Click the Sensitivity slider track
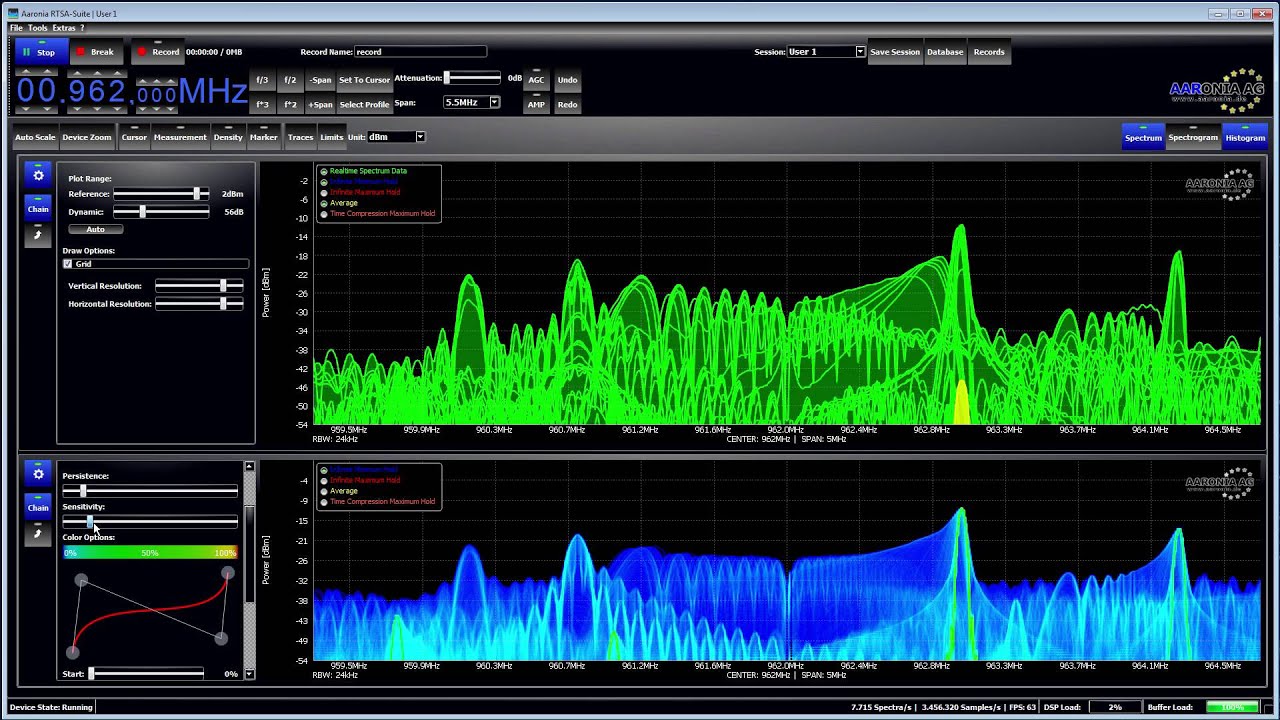Image resolution: width=1280 pixels, height=720 pixels. pos(150,522)
